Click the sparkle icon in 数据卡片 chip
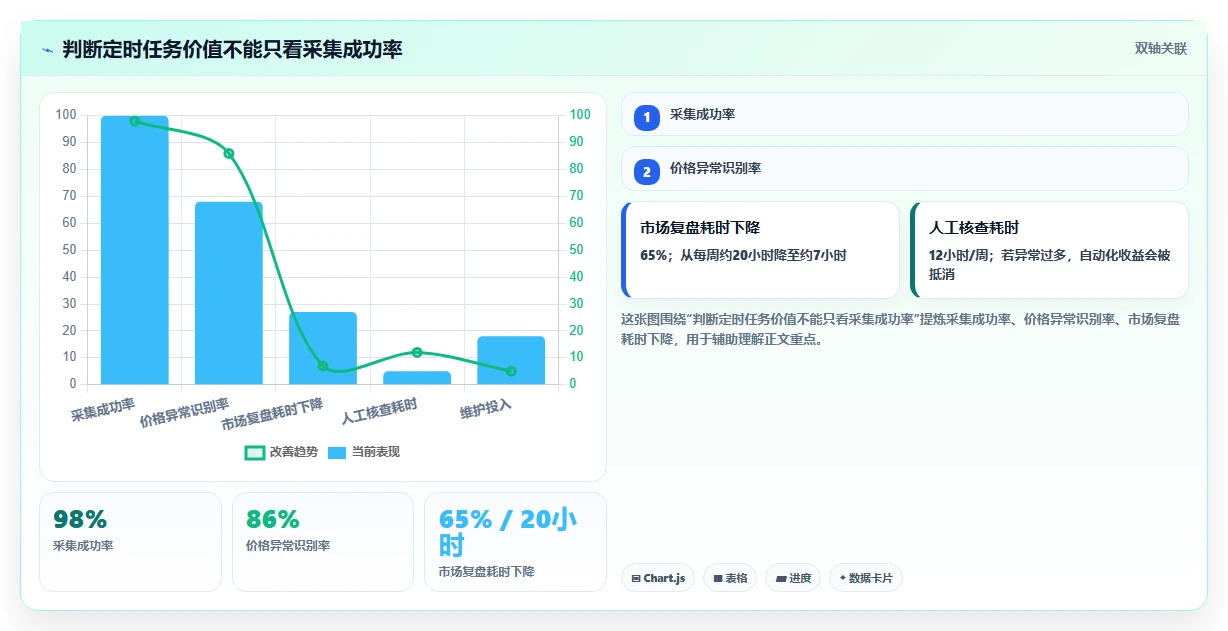The width and height of the screenshot is (1228, 631). tap(842, 578)
